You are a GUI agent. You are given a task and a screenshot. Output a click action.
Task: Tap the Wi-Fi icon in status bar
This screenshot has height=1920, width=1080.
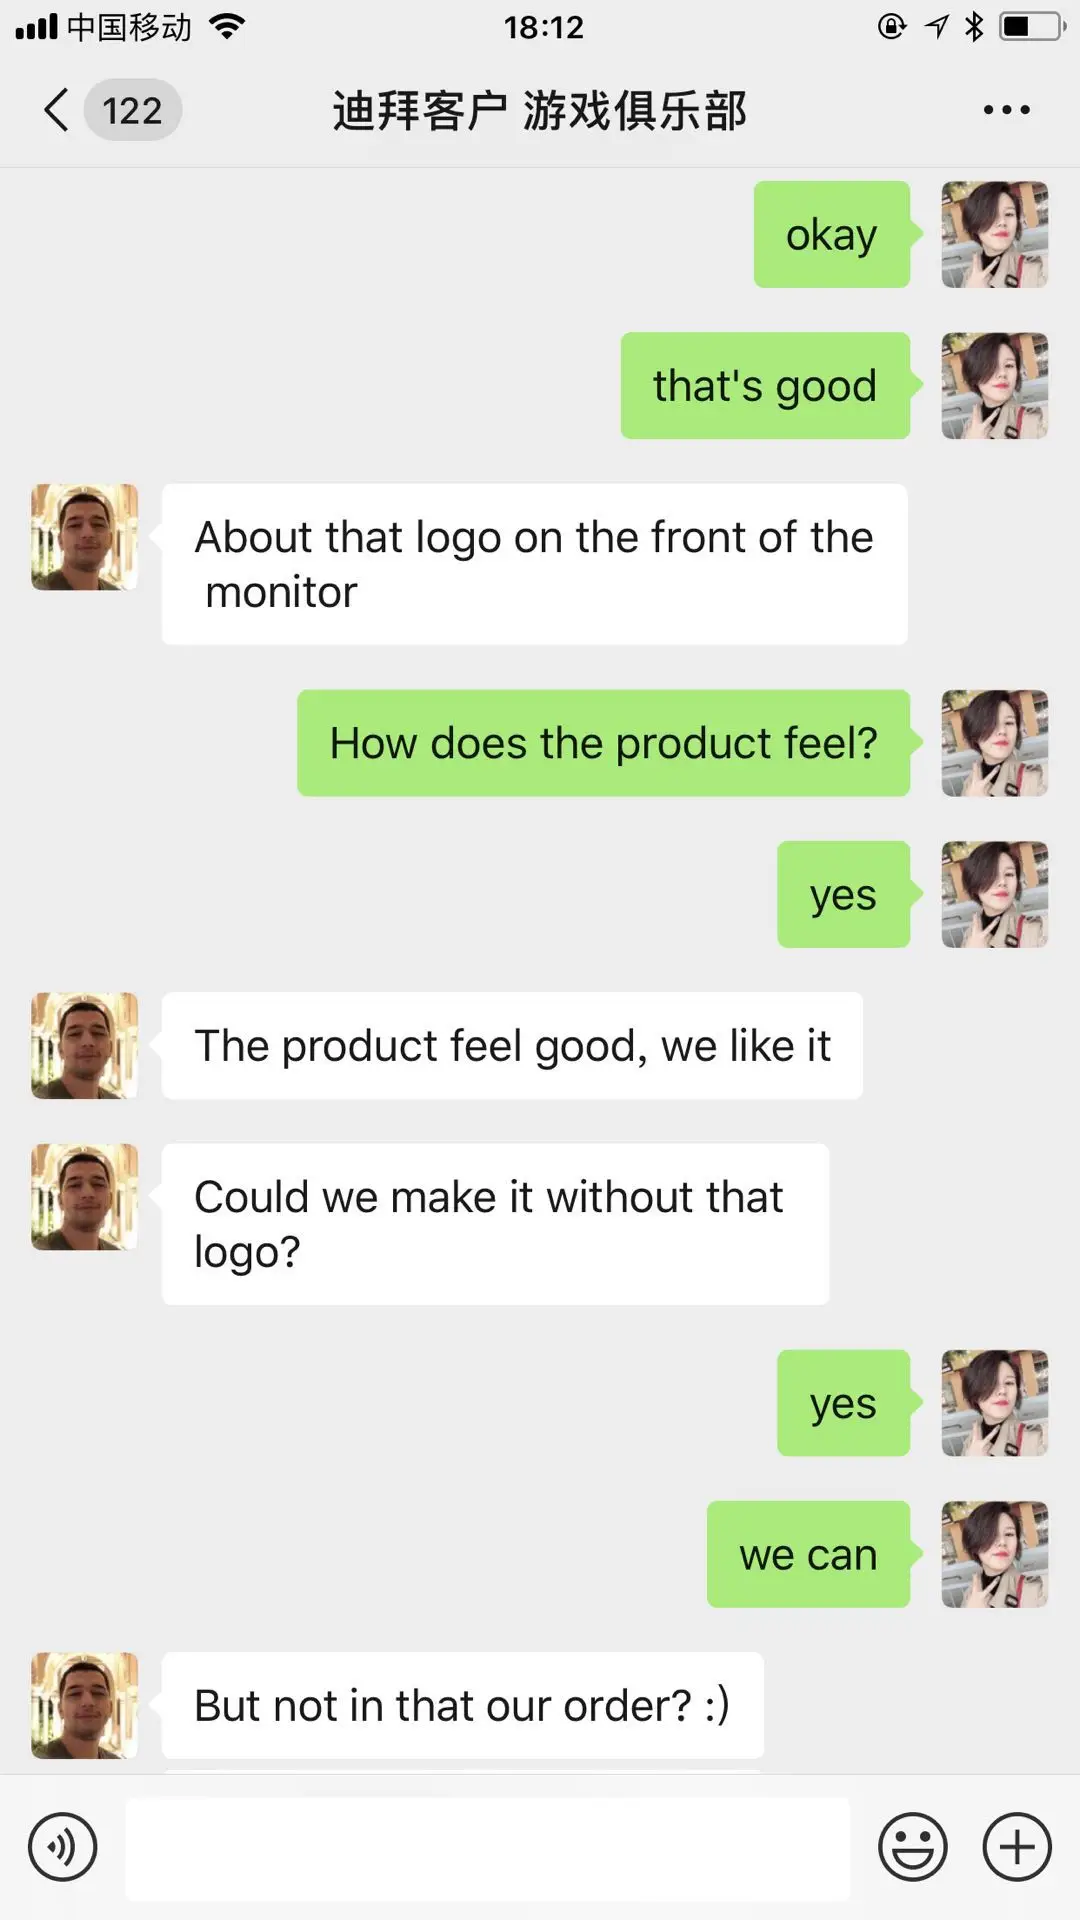(228, 27)
